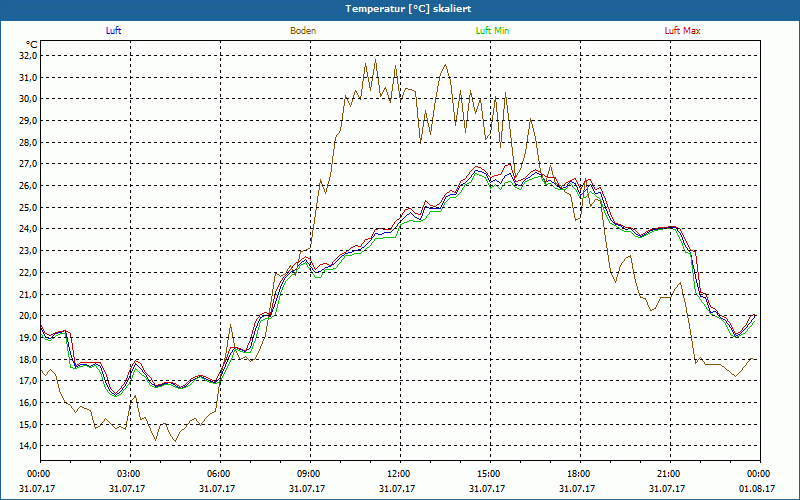Screen dimensions: 800x500
Task: Click the 30,0 y-axis label
Action: (x=28, y=99)
